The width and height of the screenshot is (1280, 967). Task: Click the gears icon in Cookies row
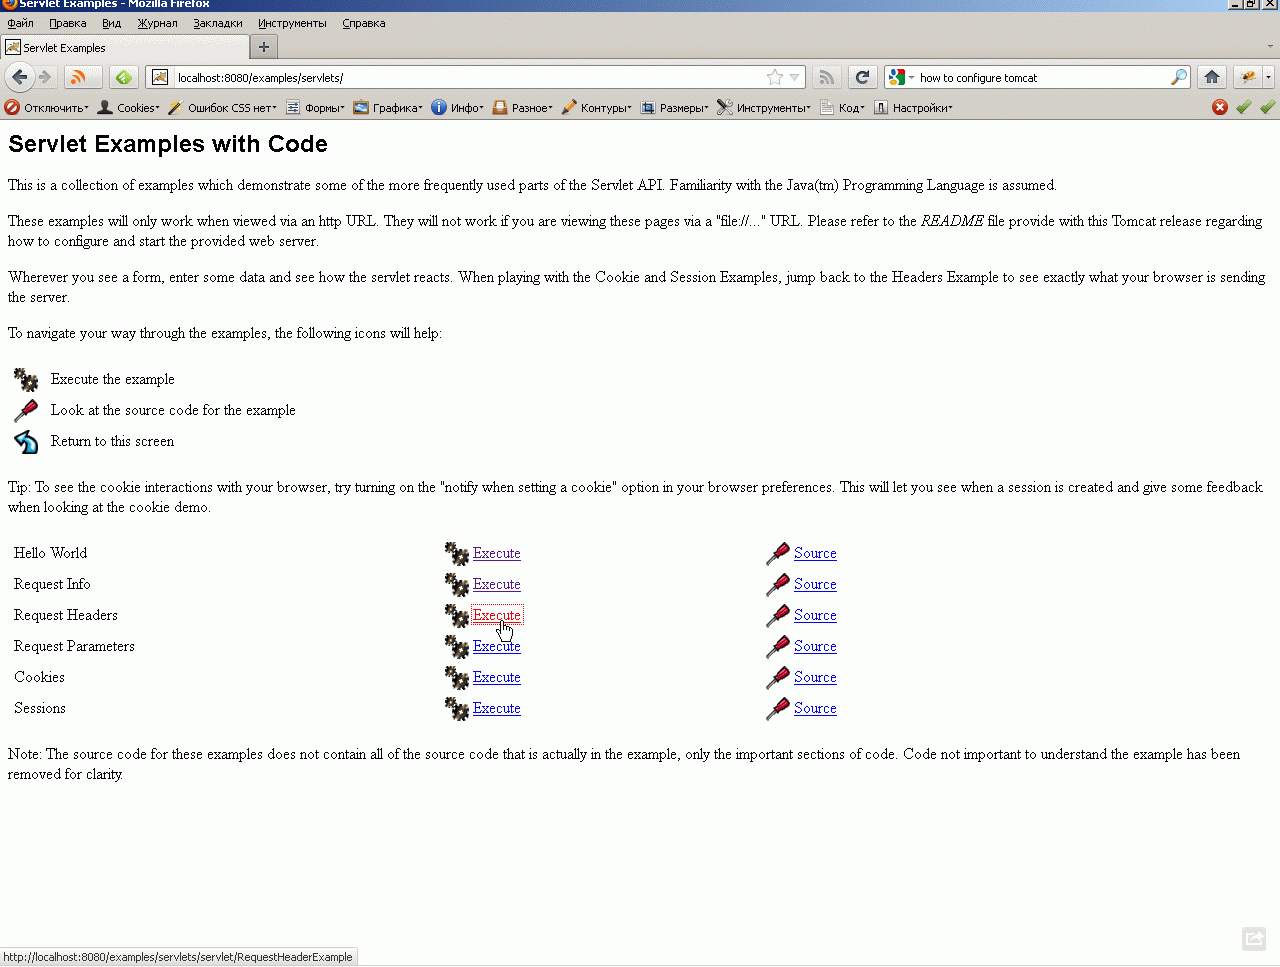[x=457, y=678]
